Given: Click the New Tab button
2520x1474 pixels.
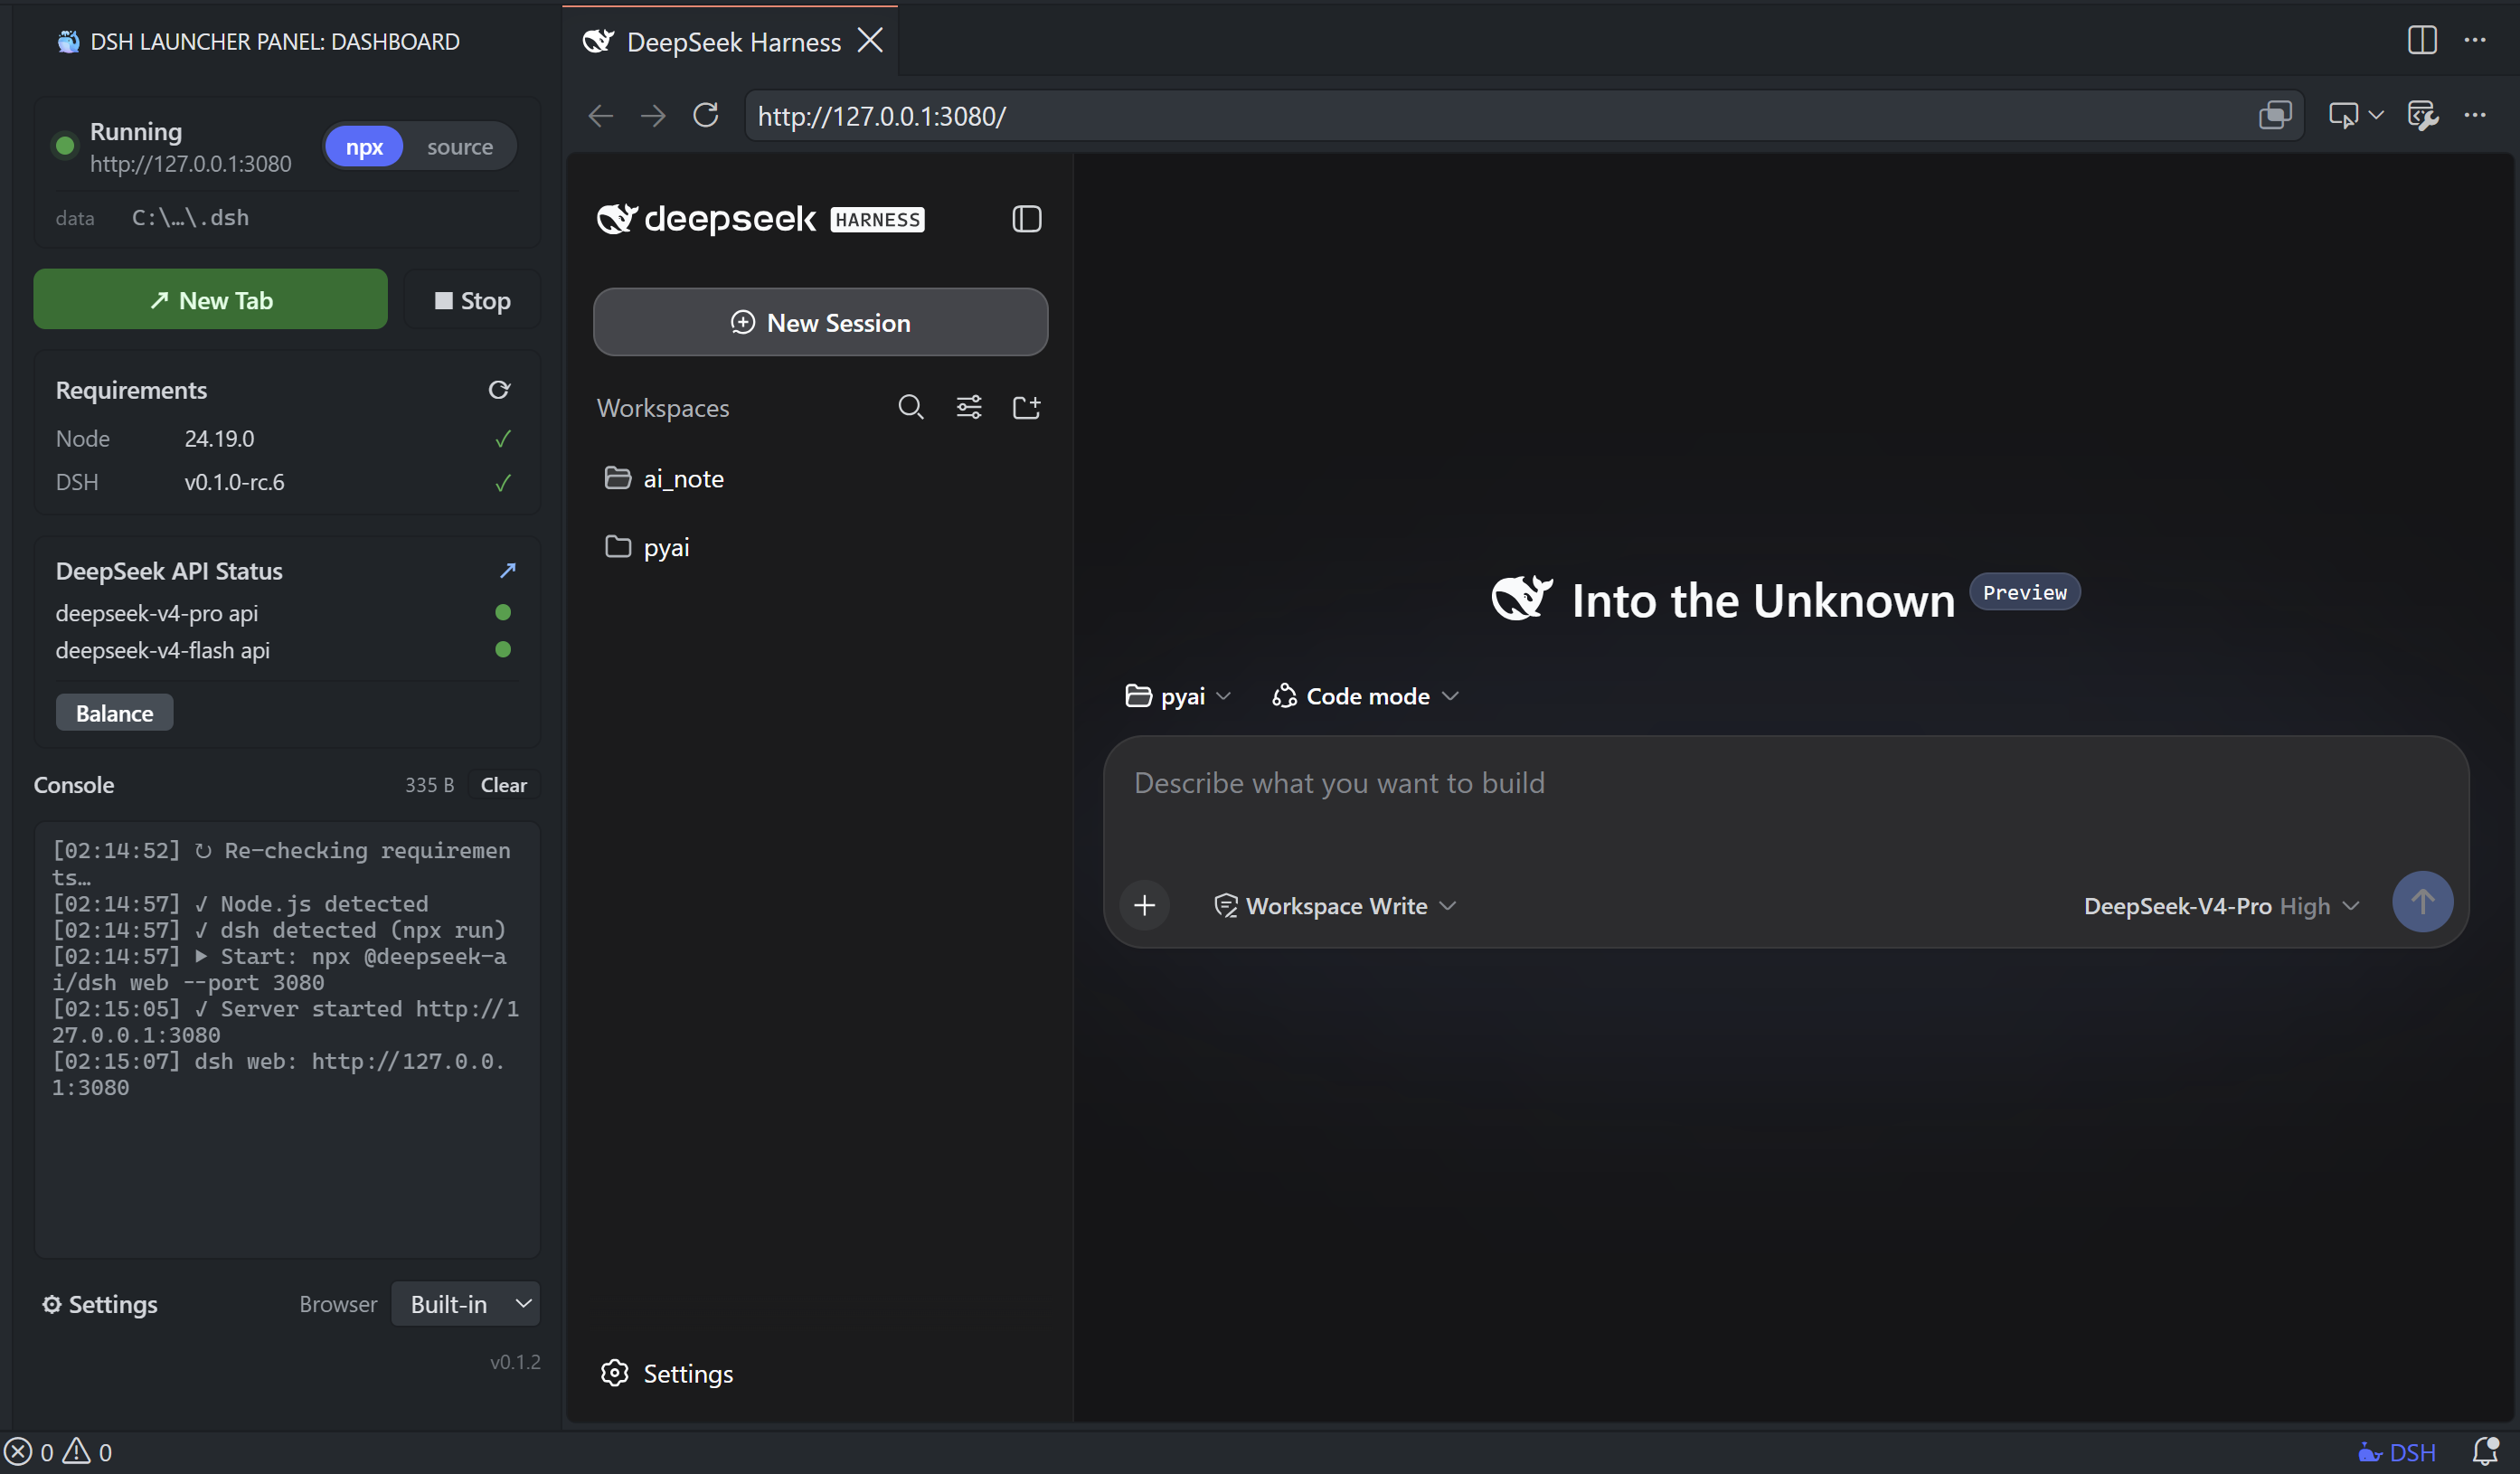Looking at the screenshot, I should click(210, 300).
